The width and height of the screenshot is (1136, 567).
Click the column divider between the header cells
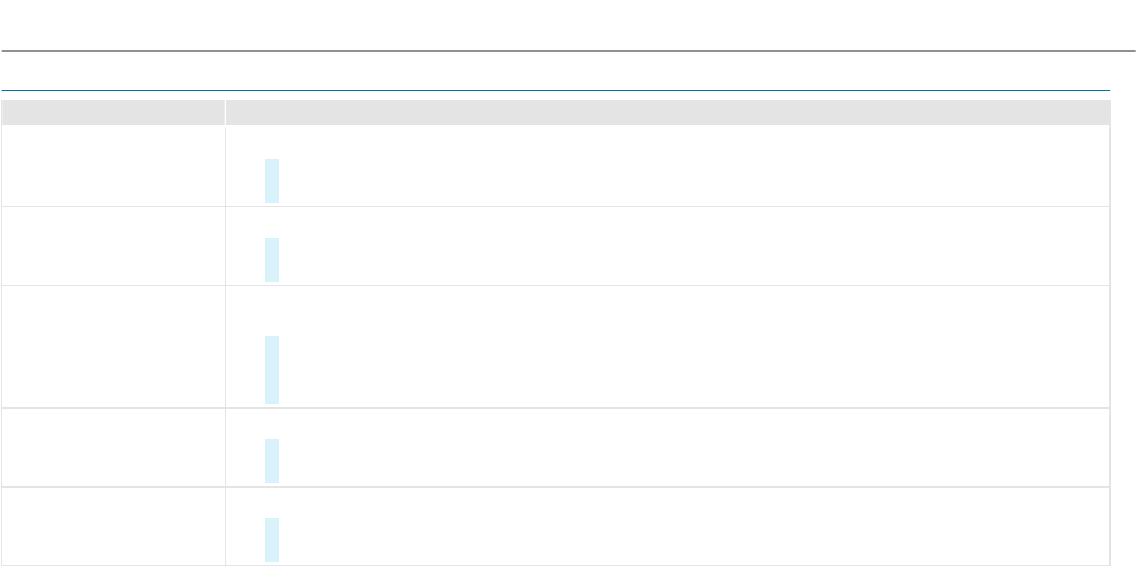(x=225, y=112)
